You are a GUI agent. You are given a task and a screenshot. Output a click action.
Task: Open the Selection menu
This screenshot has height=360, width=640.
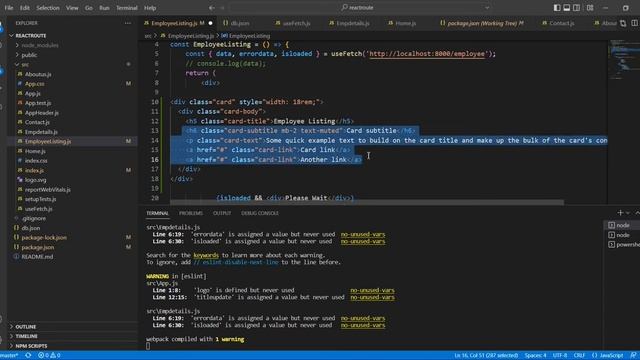point(48,8)
